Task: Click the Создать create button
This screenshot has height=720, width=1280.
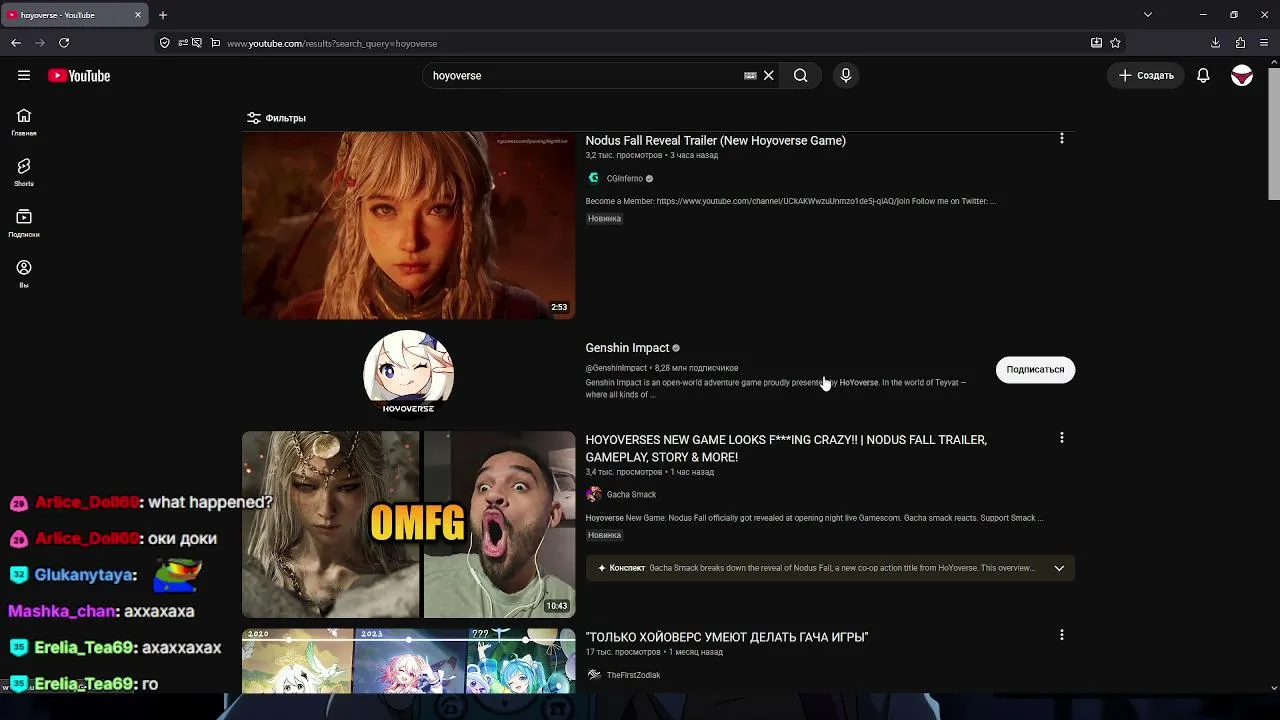Action: [1146, 76]
